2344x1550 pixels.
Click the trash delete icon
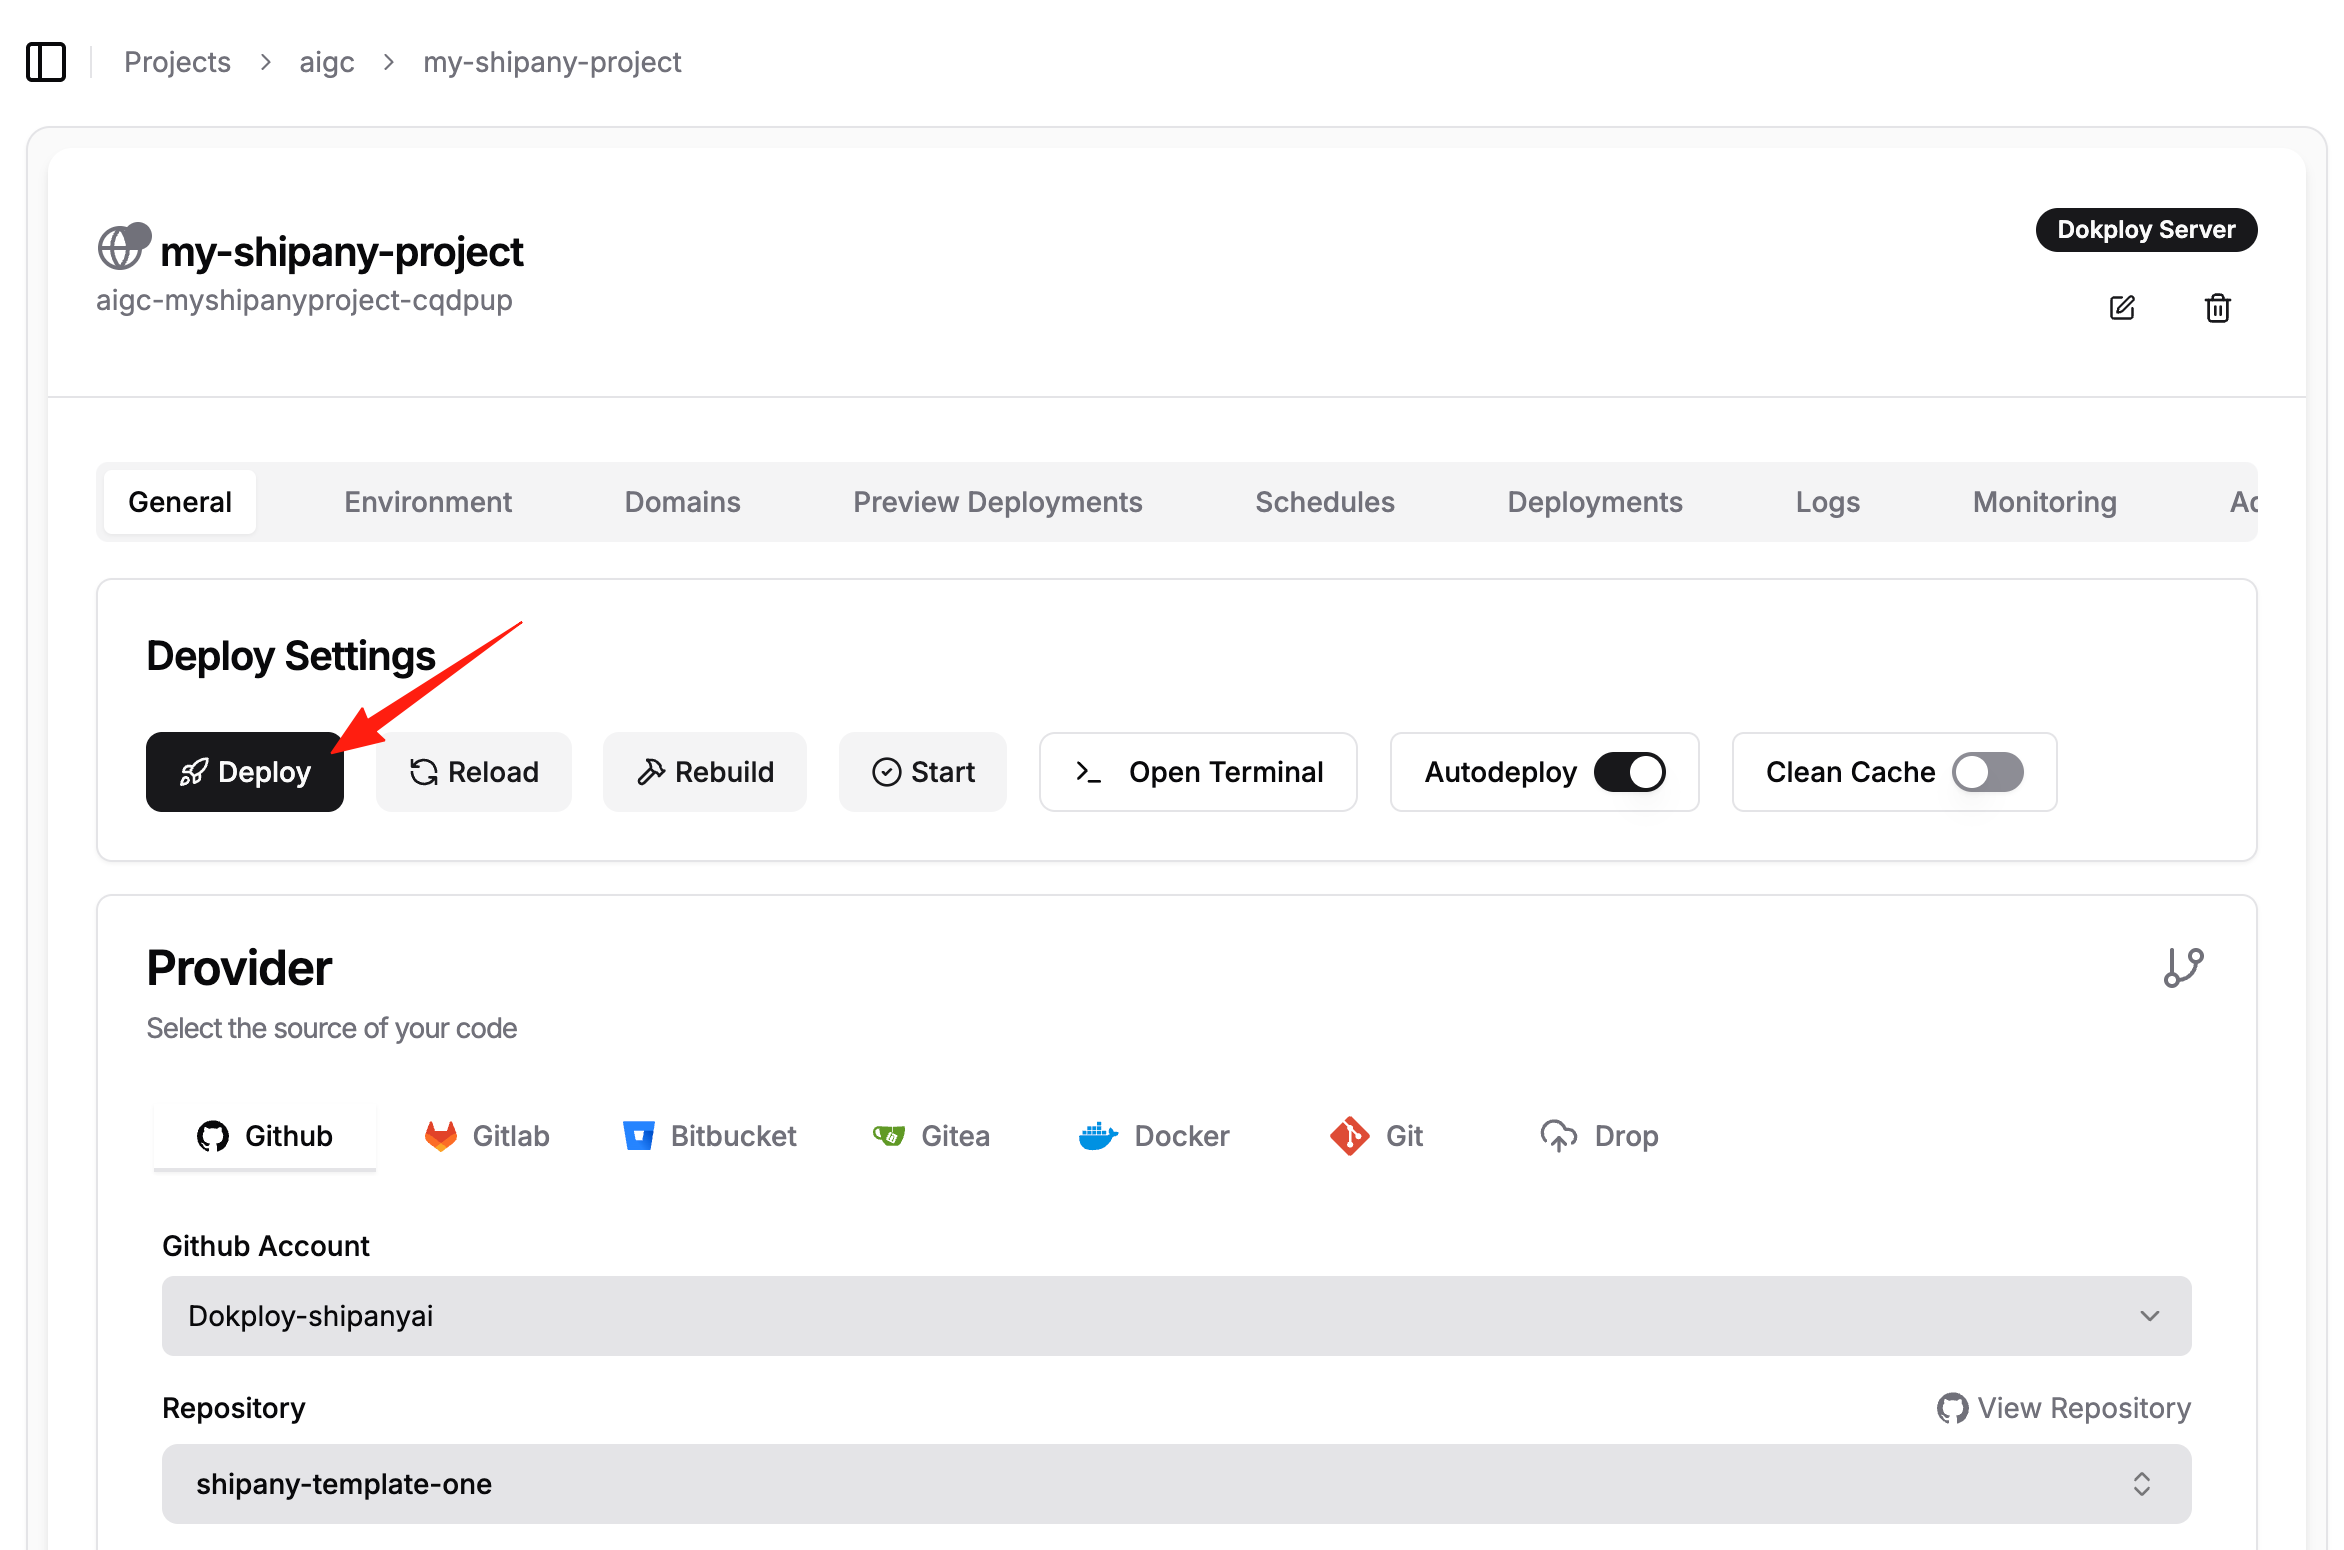pyautogui.click(x=2217, y=308)
